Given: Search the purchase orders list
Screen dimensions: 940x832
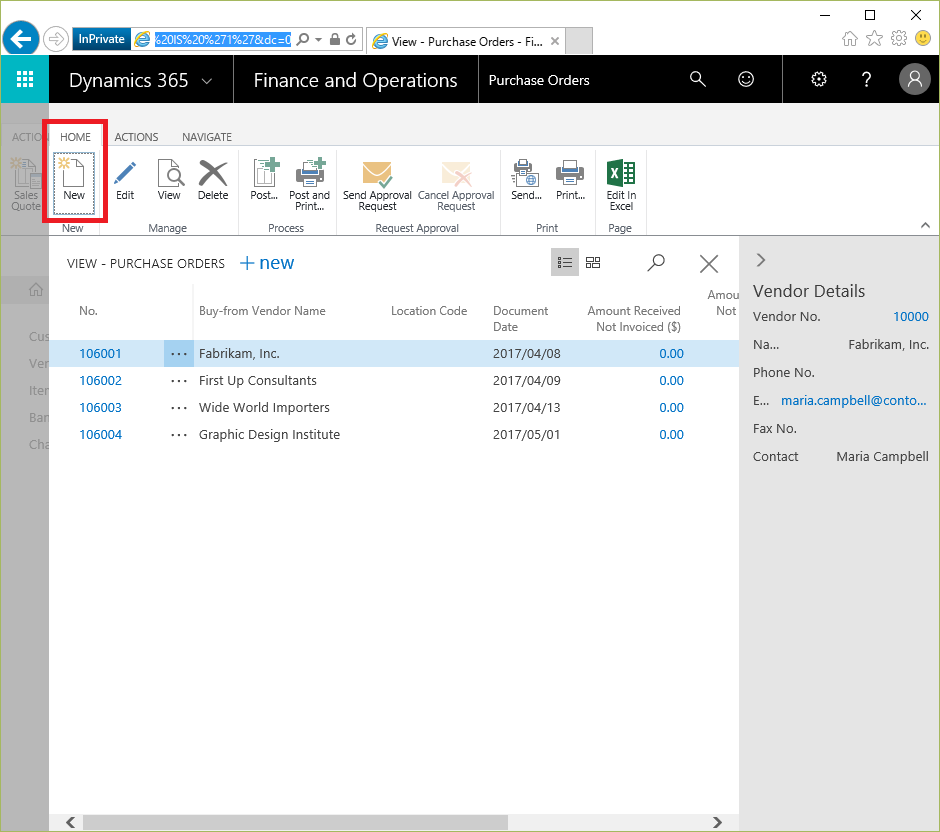Looking at the screenshot, I should click(656, 263).
